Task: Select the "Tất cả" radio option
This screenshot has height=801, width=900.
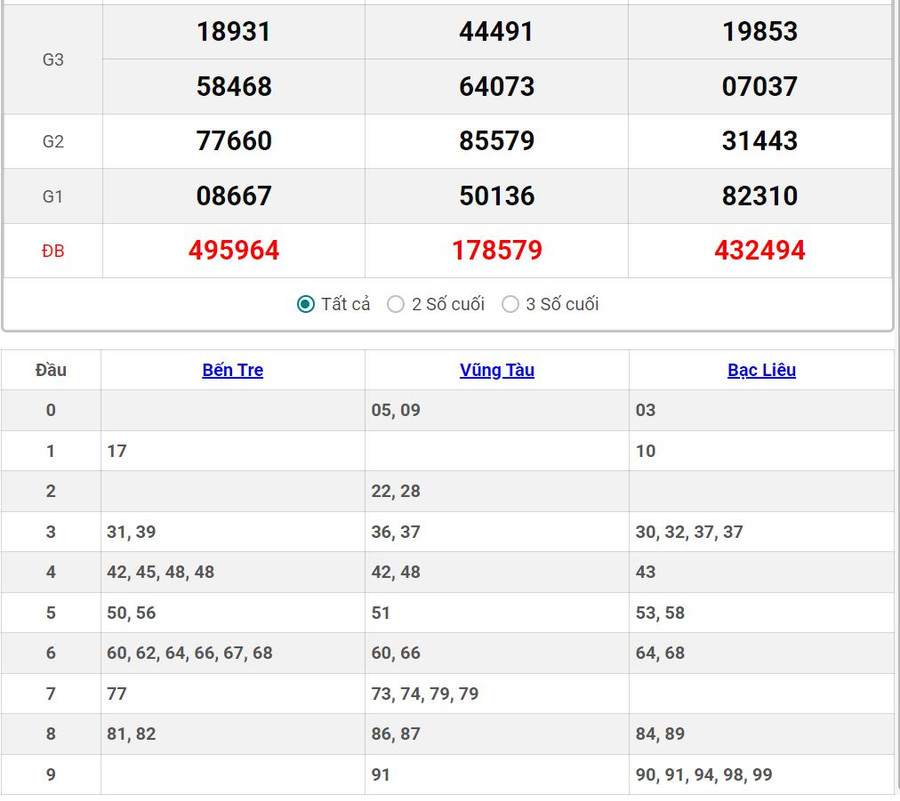Action: 306,304
